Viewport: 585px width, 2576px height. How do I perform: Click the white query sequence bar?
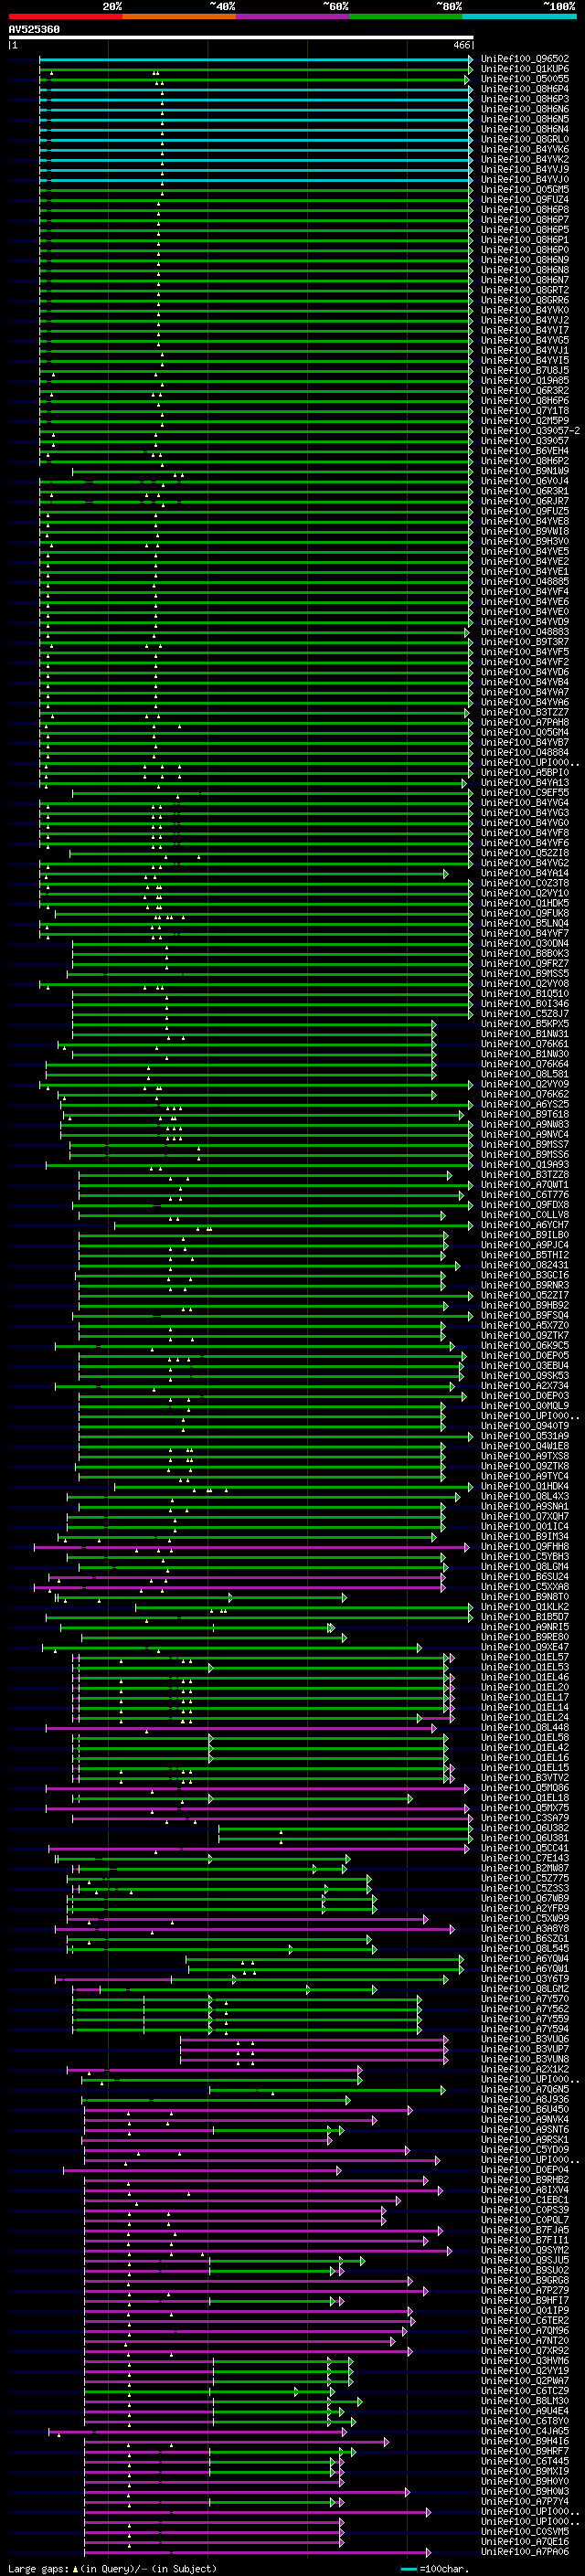[241, 38]
